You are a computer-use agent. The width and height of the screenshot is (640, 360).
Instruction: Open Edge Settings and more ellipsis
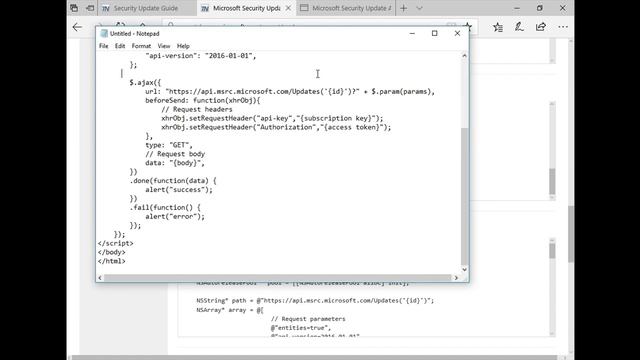pyautogui.click(x=563, y=27)
